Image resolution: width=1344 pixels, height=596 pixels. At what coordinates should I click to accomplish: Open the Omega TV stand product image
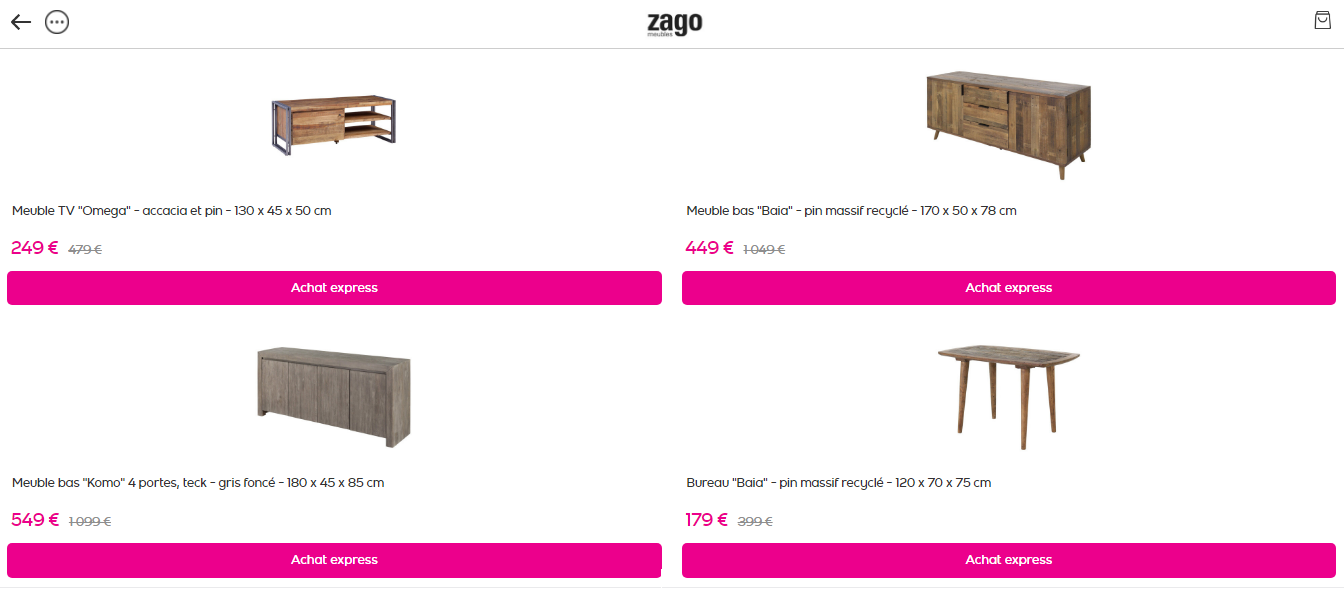[333, 125]
